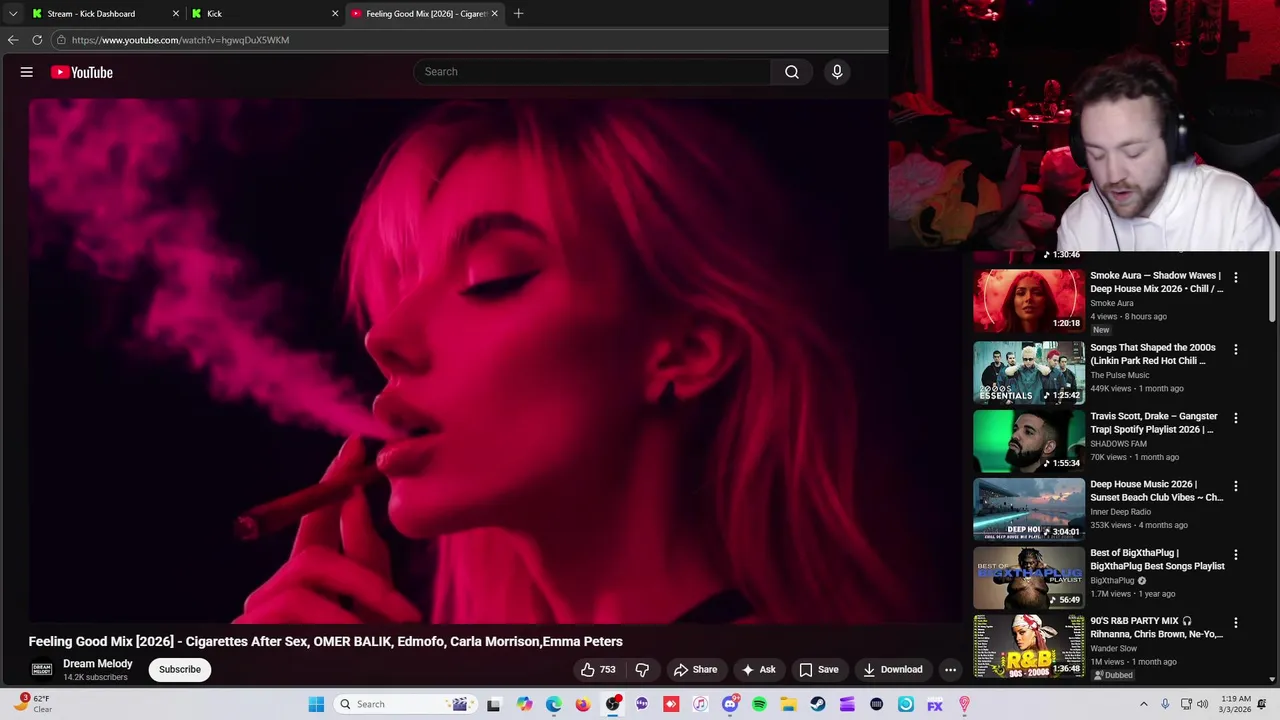Show hidden system tray icons
This screenshot has width=1280, height=720.
click(x=1144, y=704)
